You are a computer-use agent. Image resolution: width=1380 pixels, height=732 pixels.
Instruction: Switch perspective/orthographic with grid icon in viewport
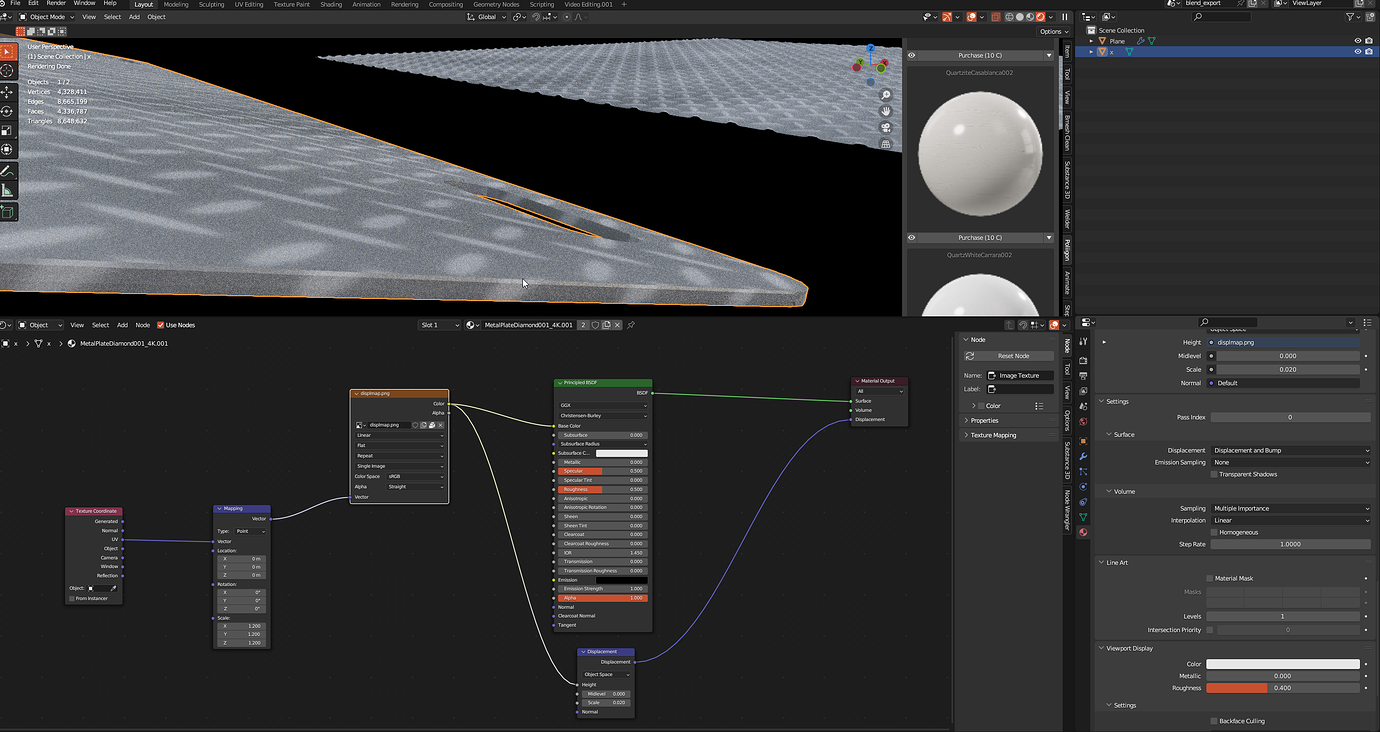(886, 144)
